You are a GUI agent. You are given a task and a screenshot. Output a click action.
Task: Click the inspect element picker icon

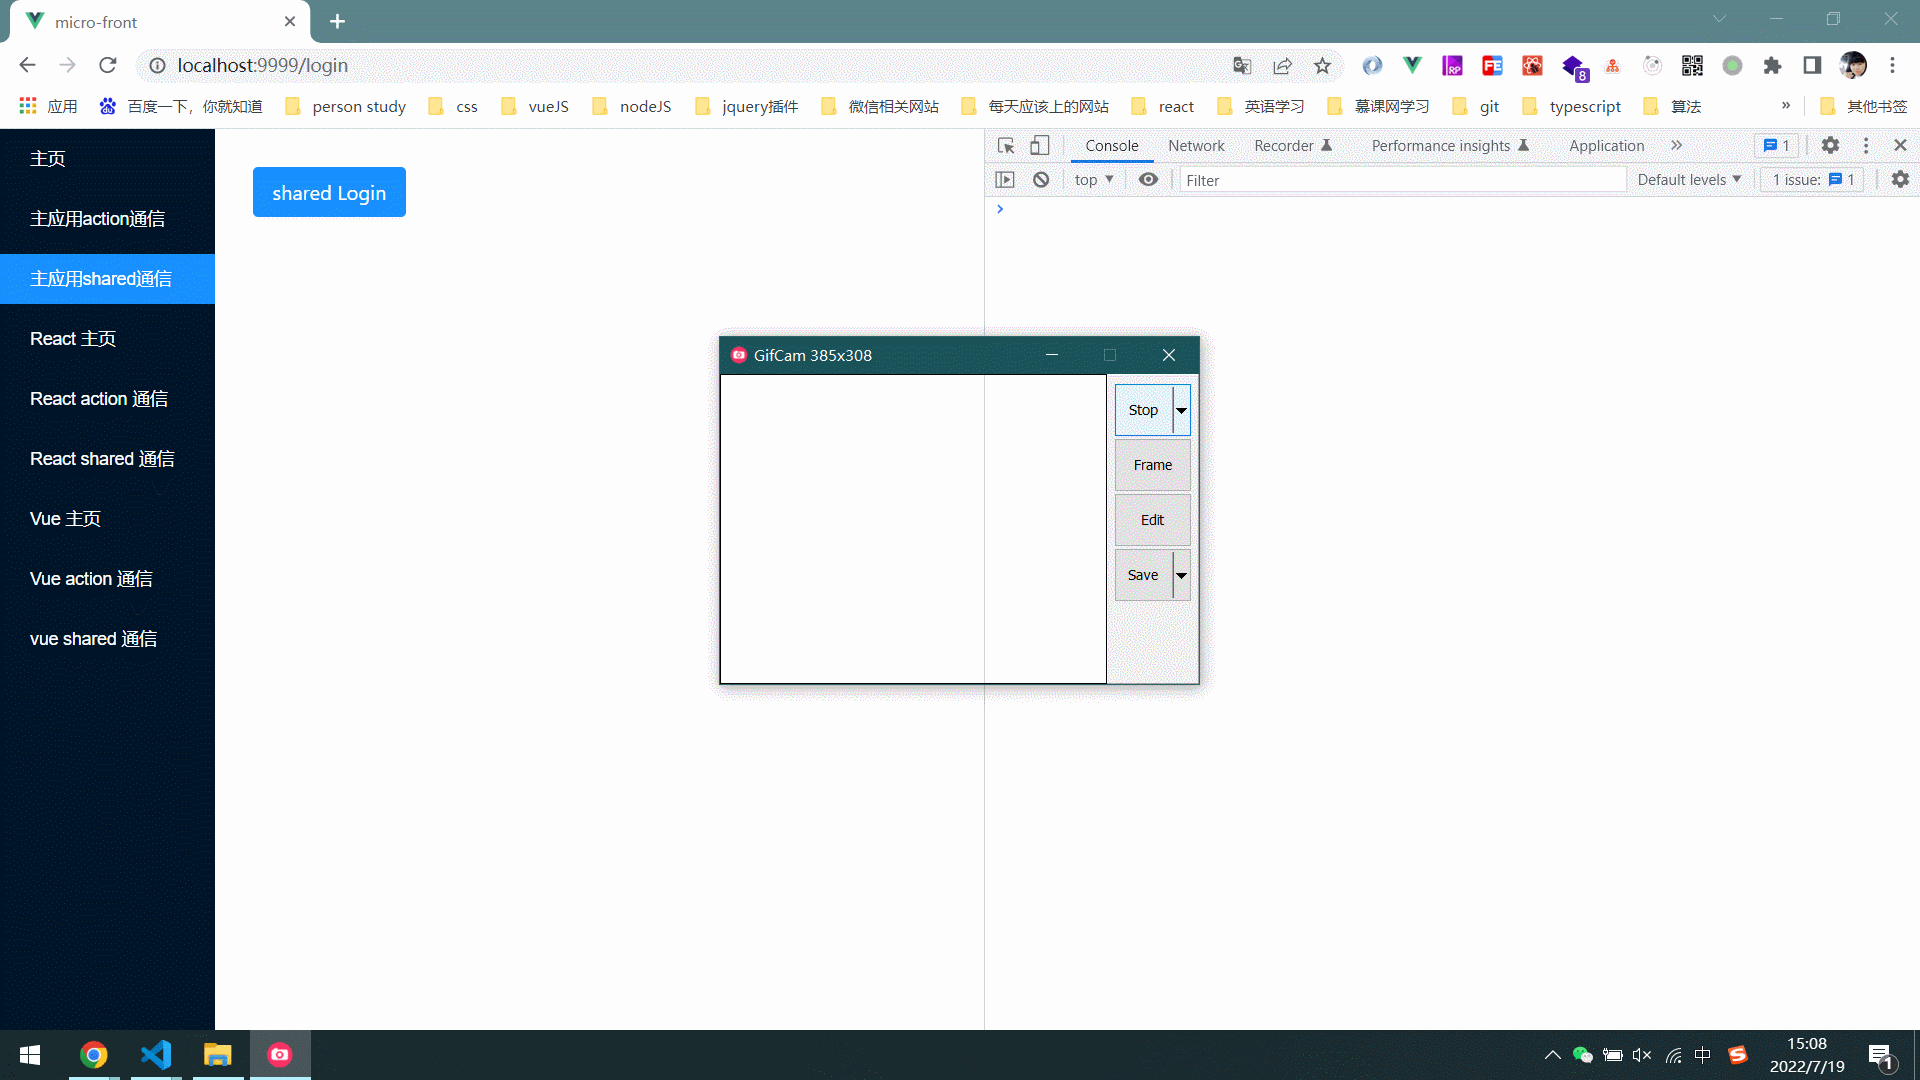[x=1006, y=146]
